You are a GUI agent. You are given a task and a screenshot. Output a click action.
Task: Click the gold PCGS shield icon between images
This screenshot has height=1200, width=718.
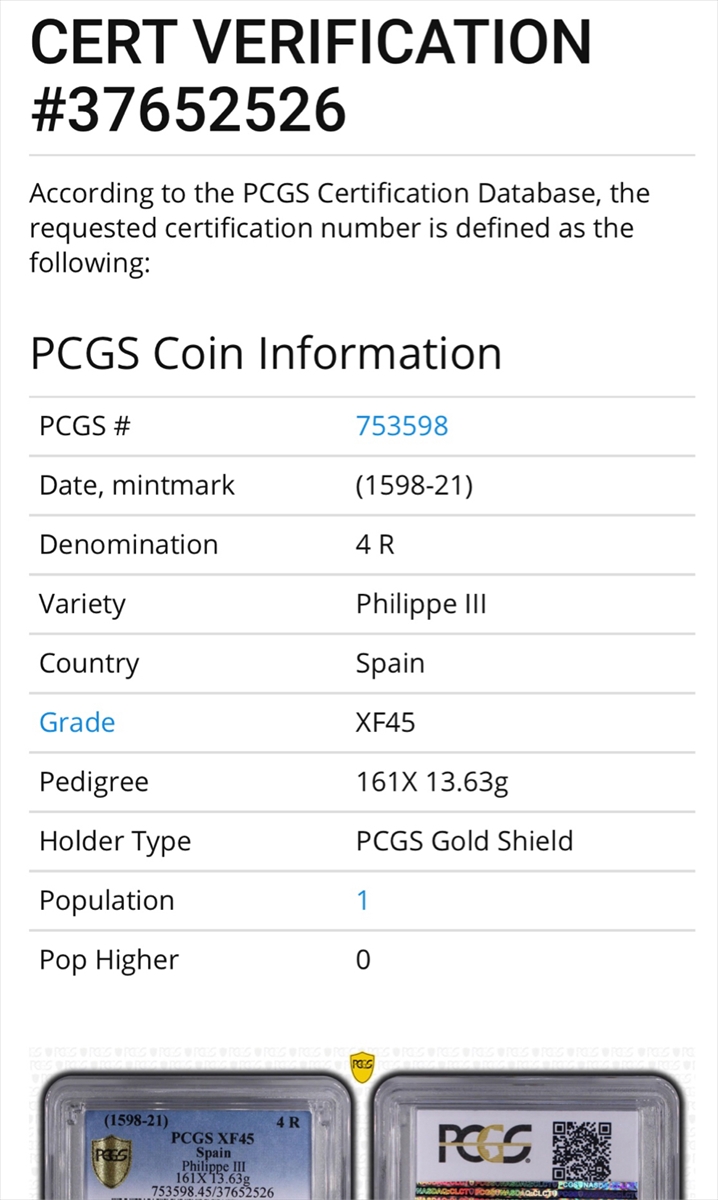[x=363, y=1068]
